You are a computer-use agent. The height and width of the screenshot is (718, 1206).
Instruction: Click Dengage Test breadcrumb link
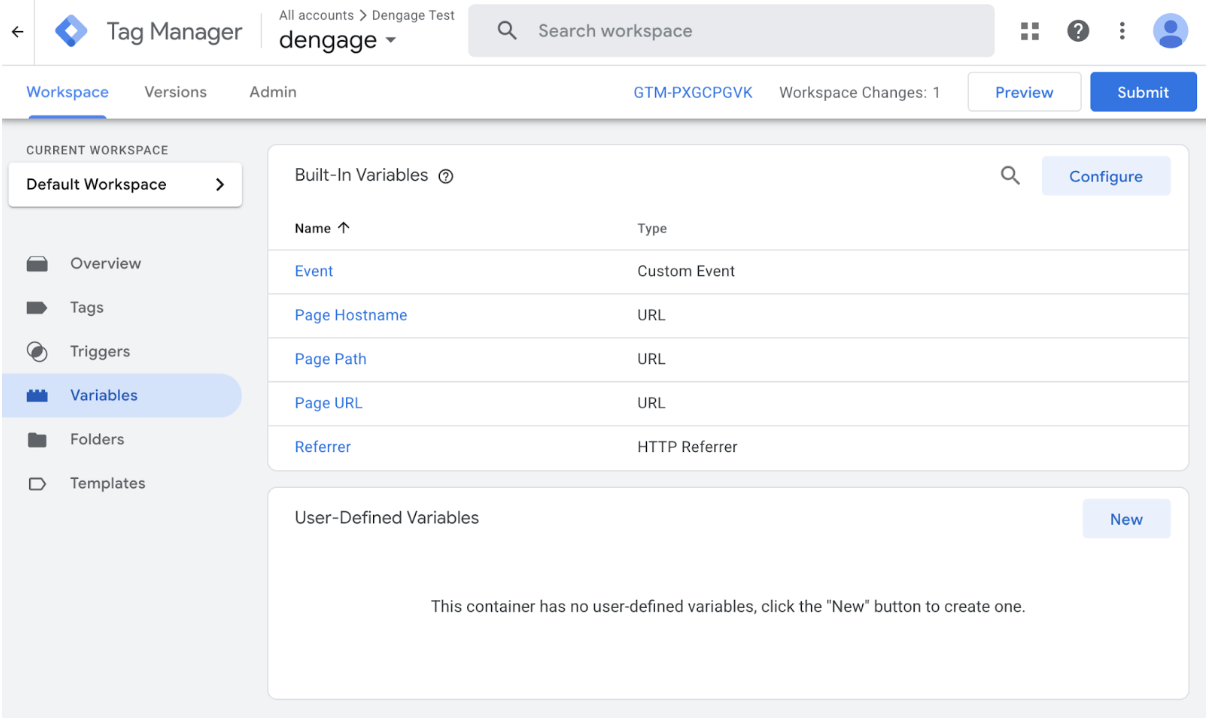(413, 15)
